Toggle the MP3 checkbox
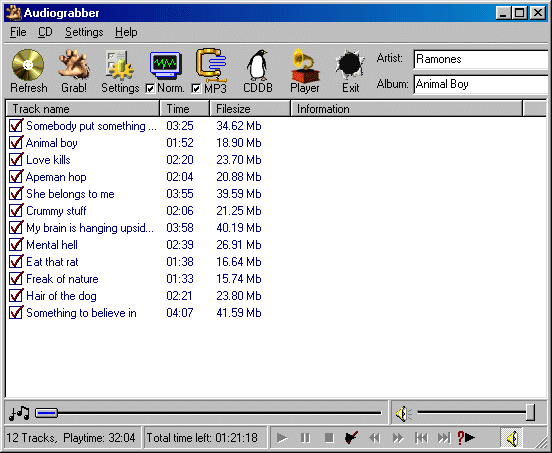 click(x=196, y=89)
